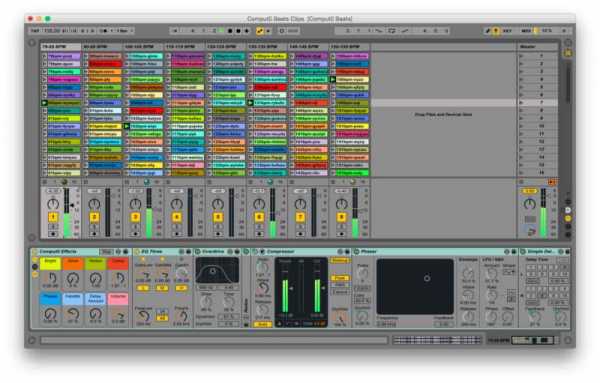
Task: Click the Stop button in transport bar
Action: click(230, 31)
